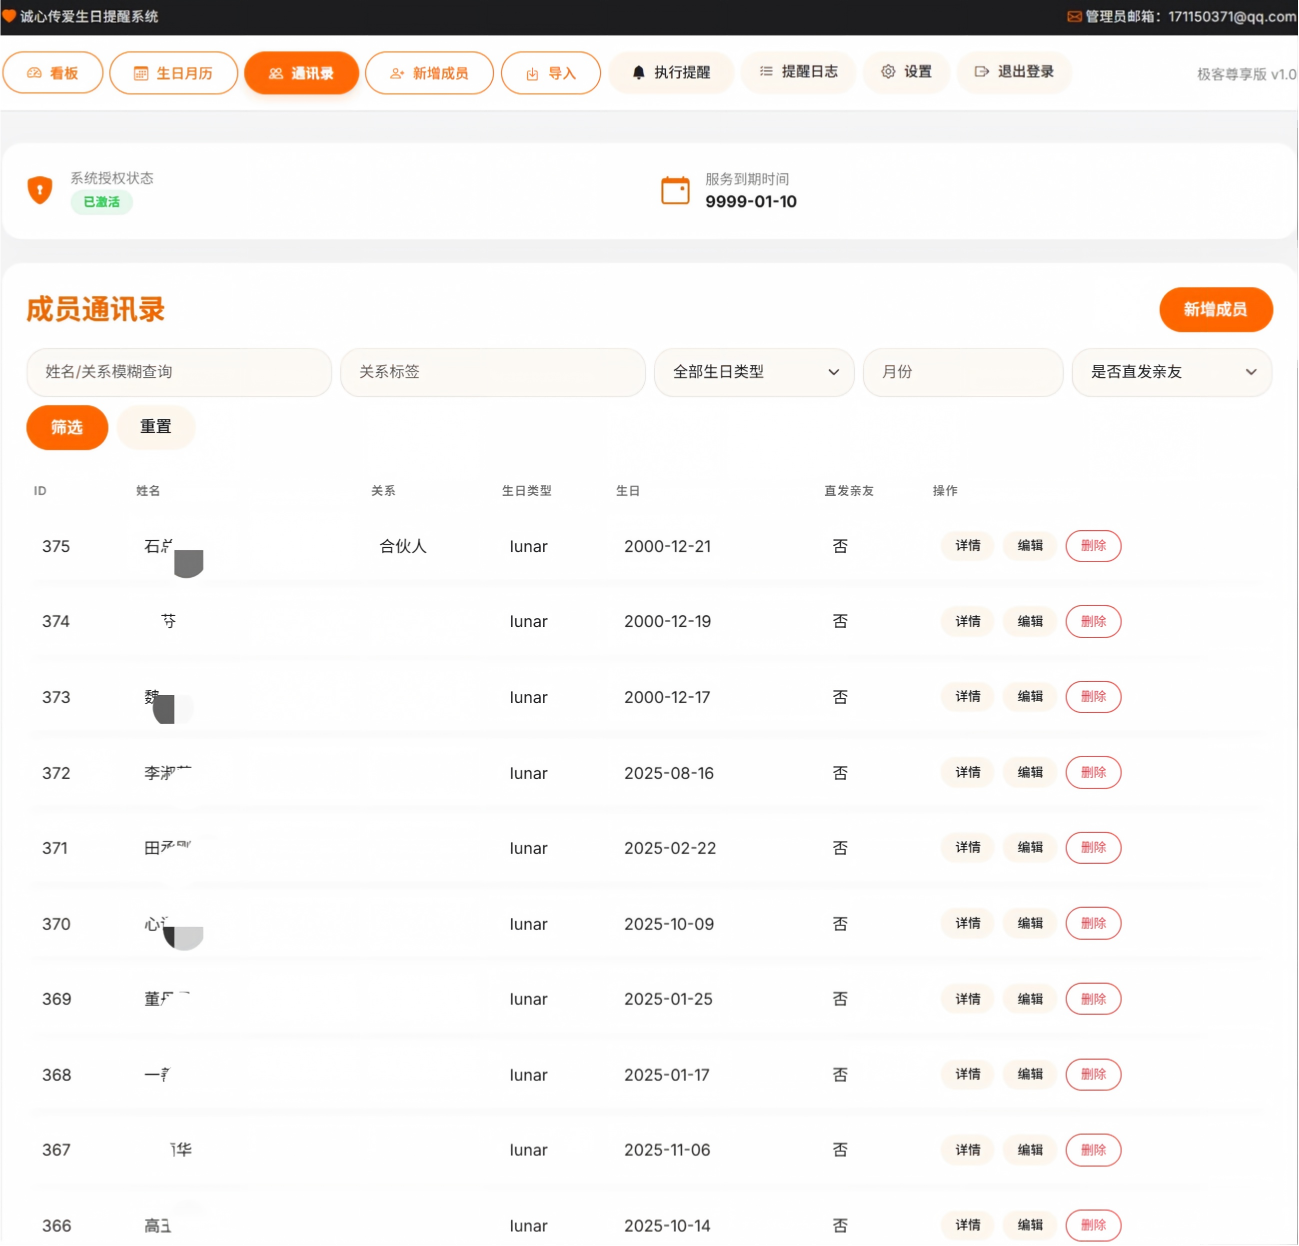
Task: Click the logout icon beside 退出登录
Action: 982,71
